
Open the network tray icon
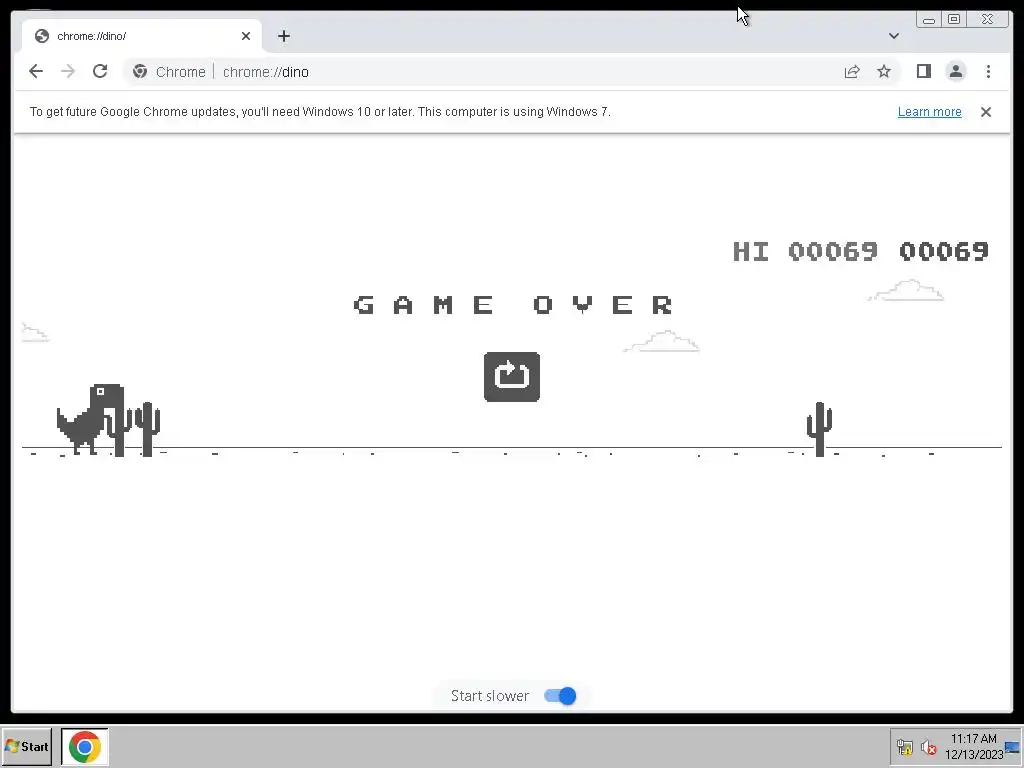coord(904,746)
